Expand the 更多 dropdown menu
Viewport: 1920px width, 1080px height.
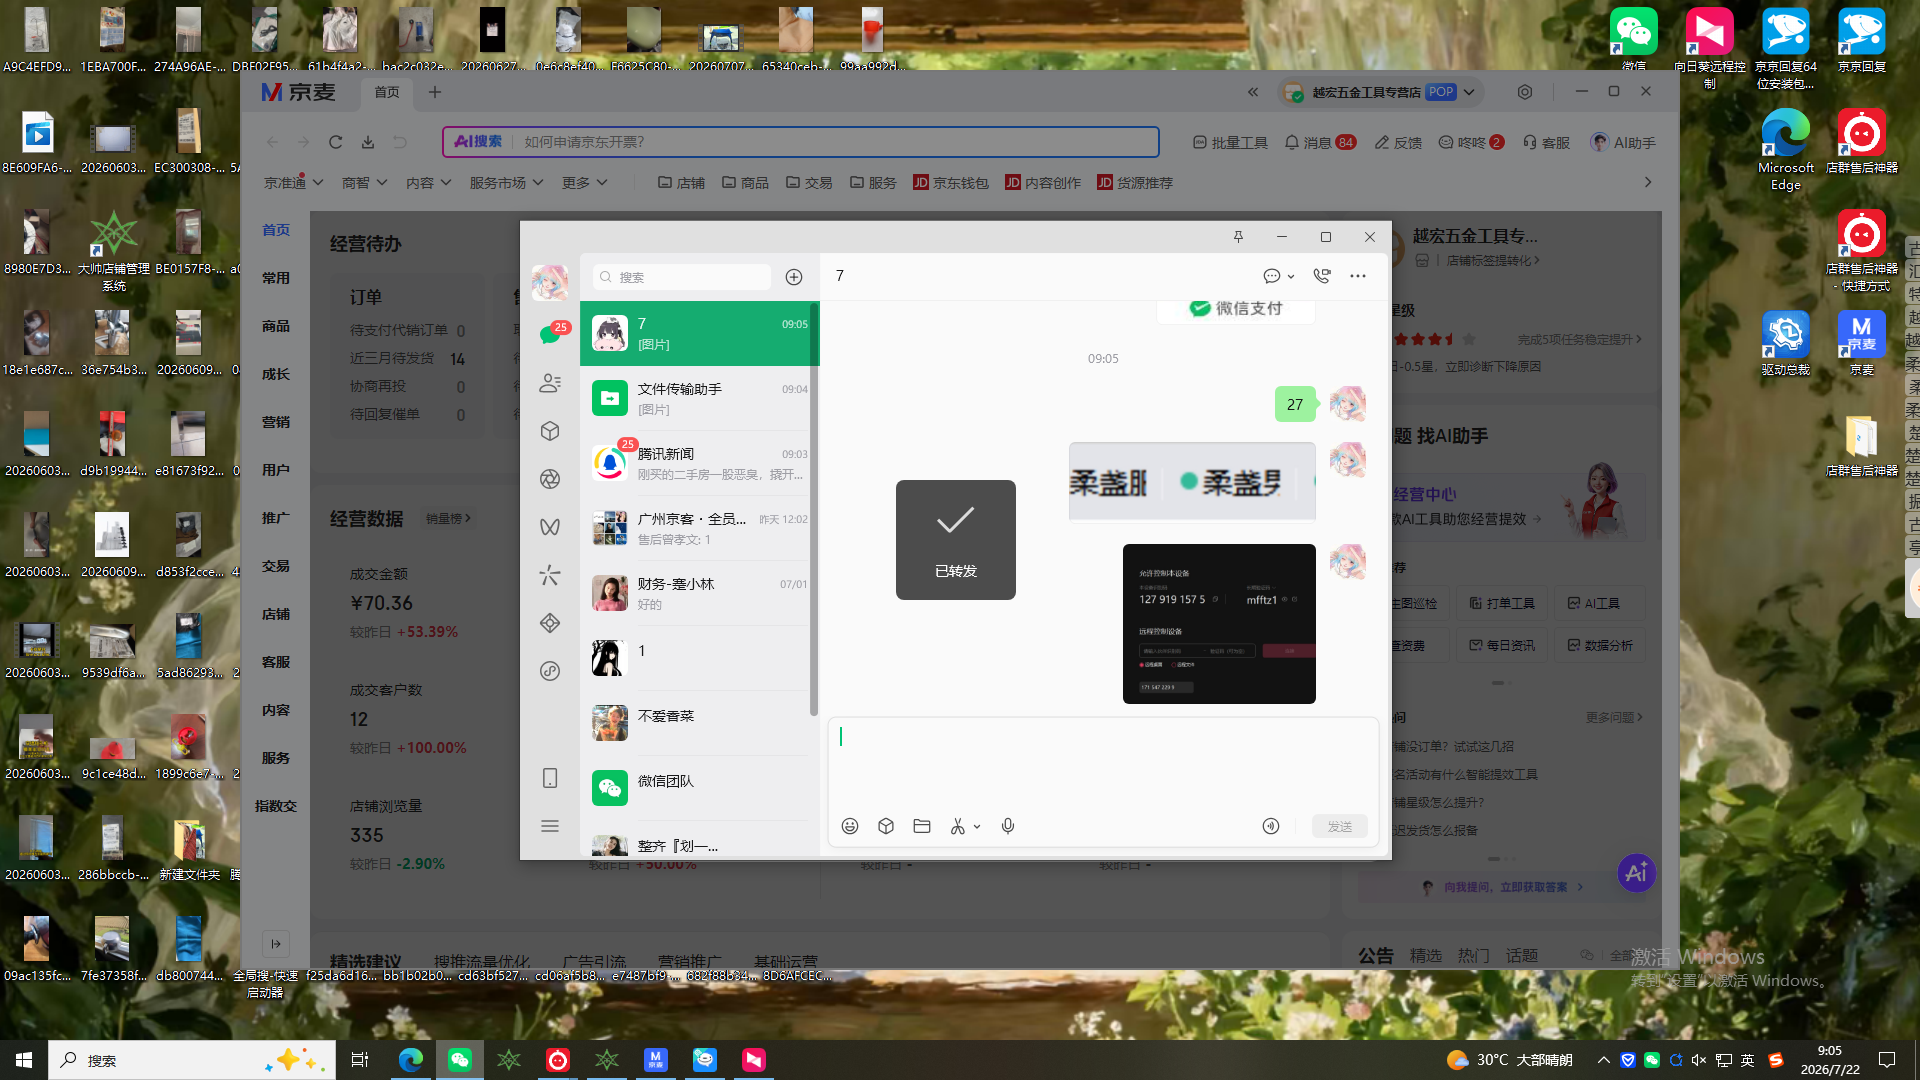585,183
